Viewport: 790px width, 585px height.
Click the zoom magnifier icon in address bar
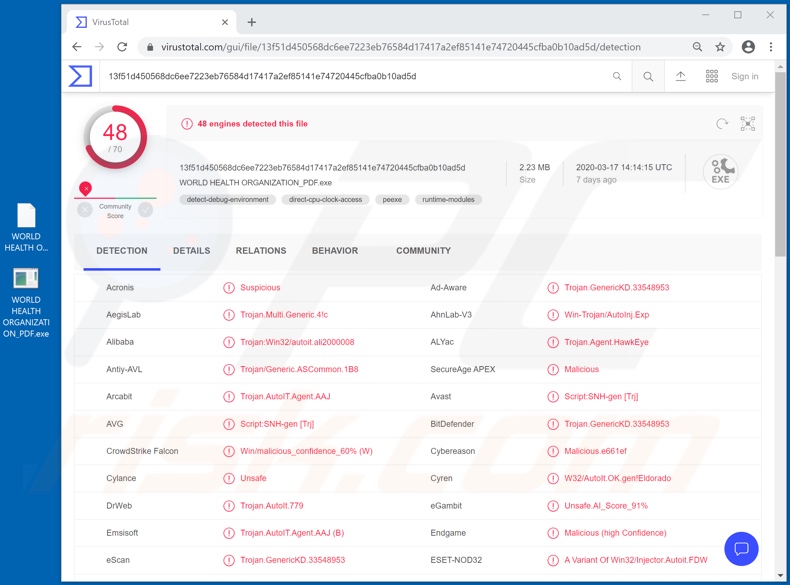697,47
